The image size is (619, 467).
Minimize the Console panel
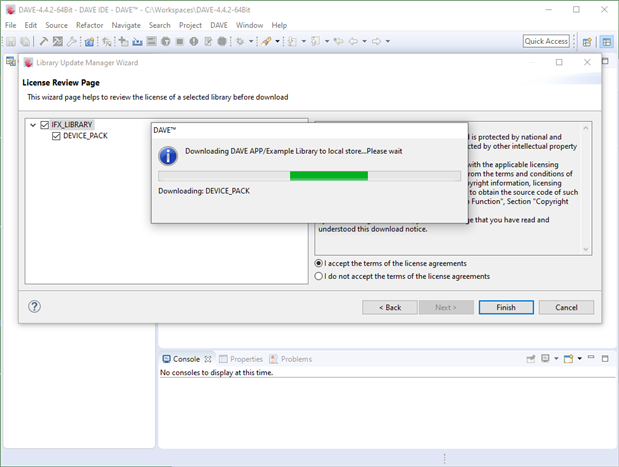click(x=591, y=357)
